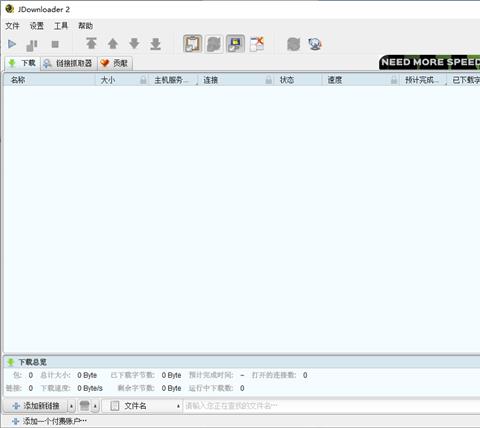
Task: Pause downloads using the pause icon
Action: pos(32,45)
